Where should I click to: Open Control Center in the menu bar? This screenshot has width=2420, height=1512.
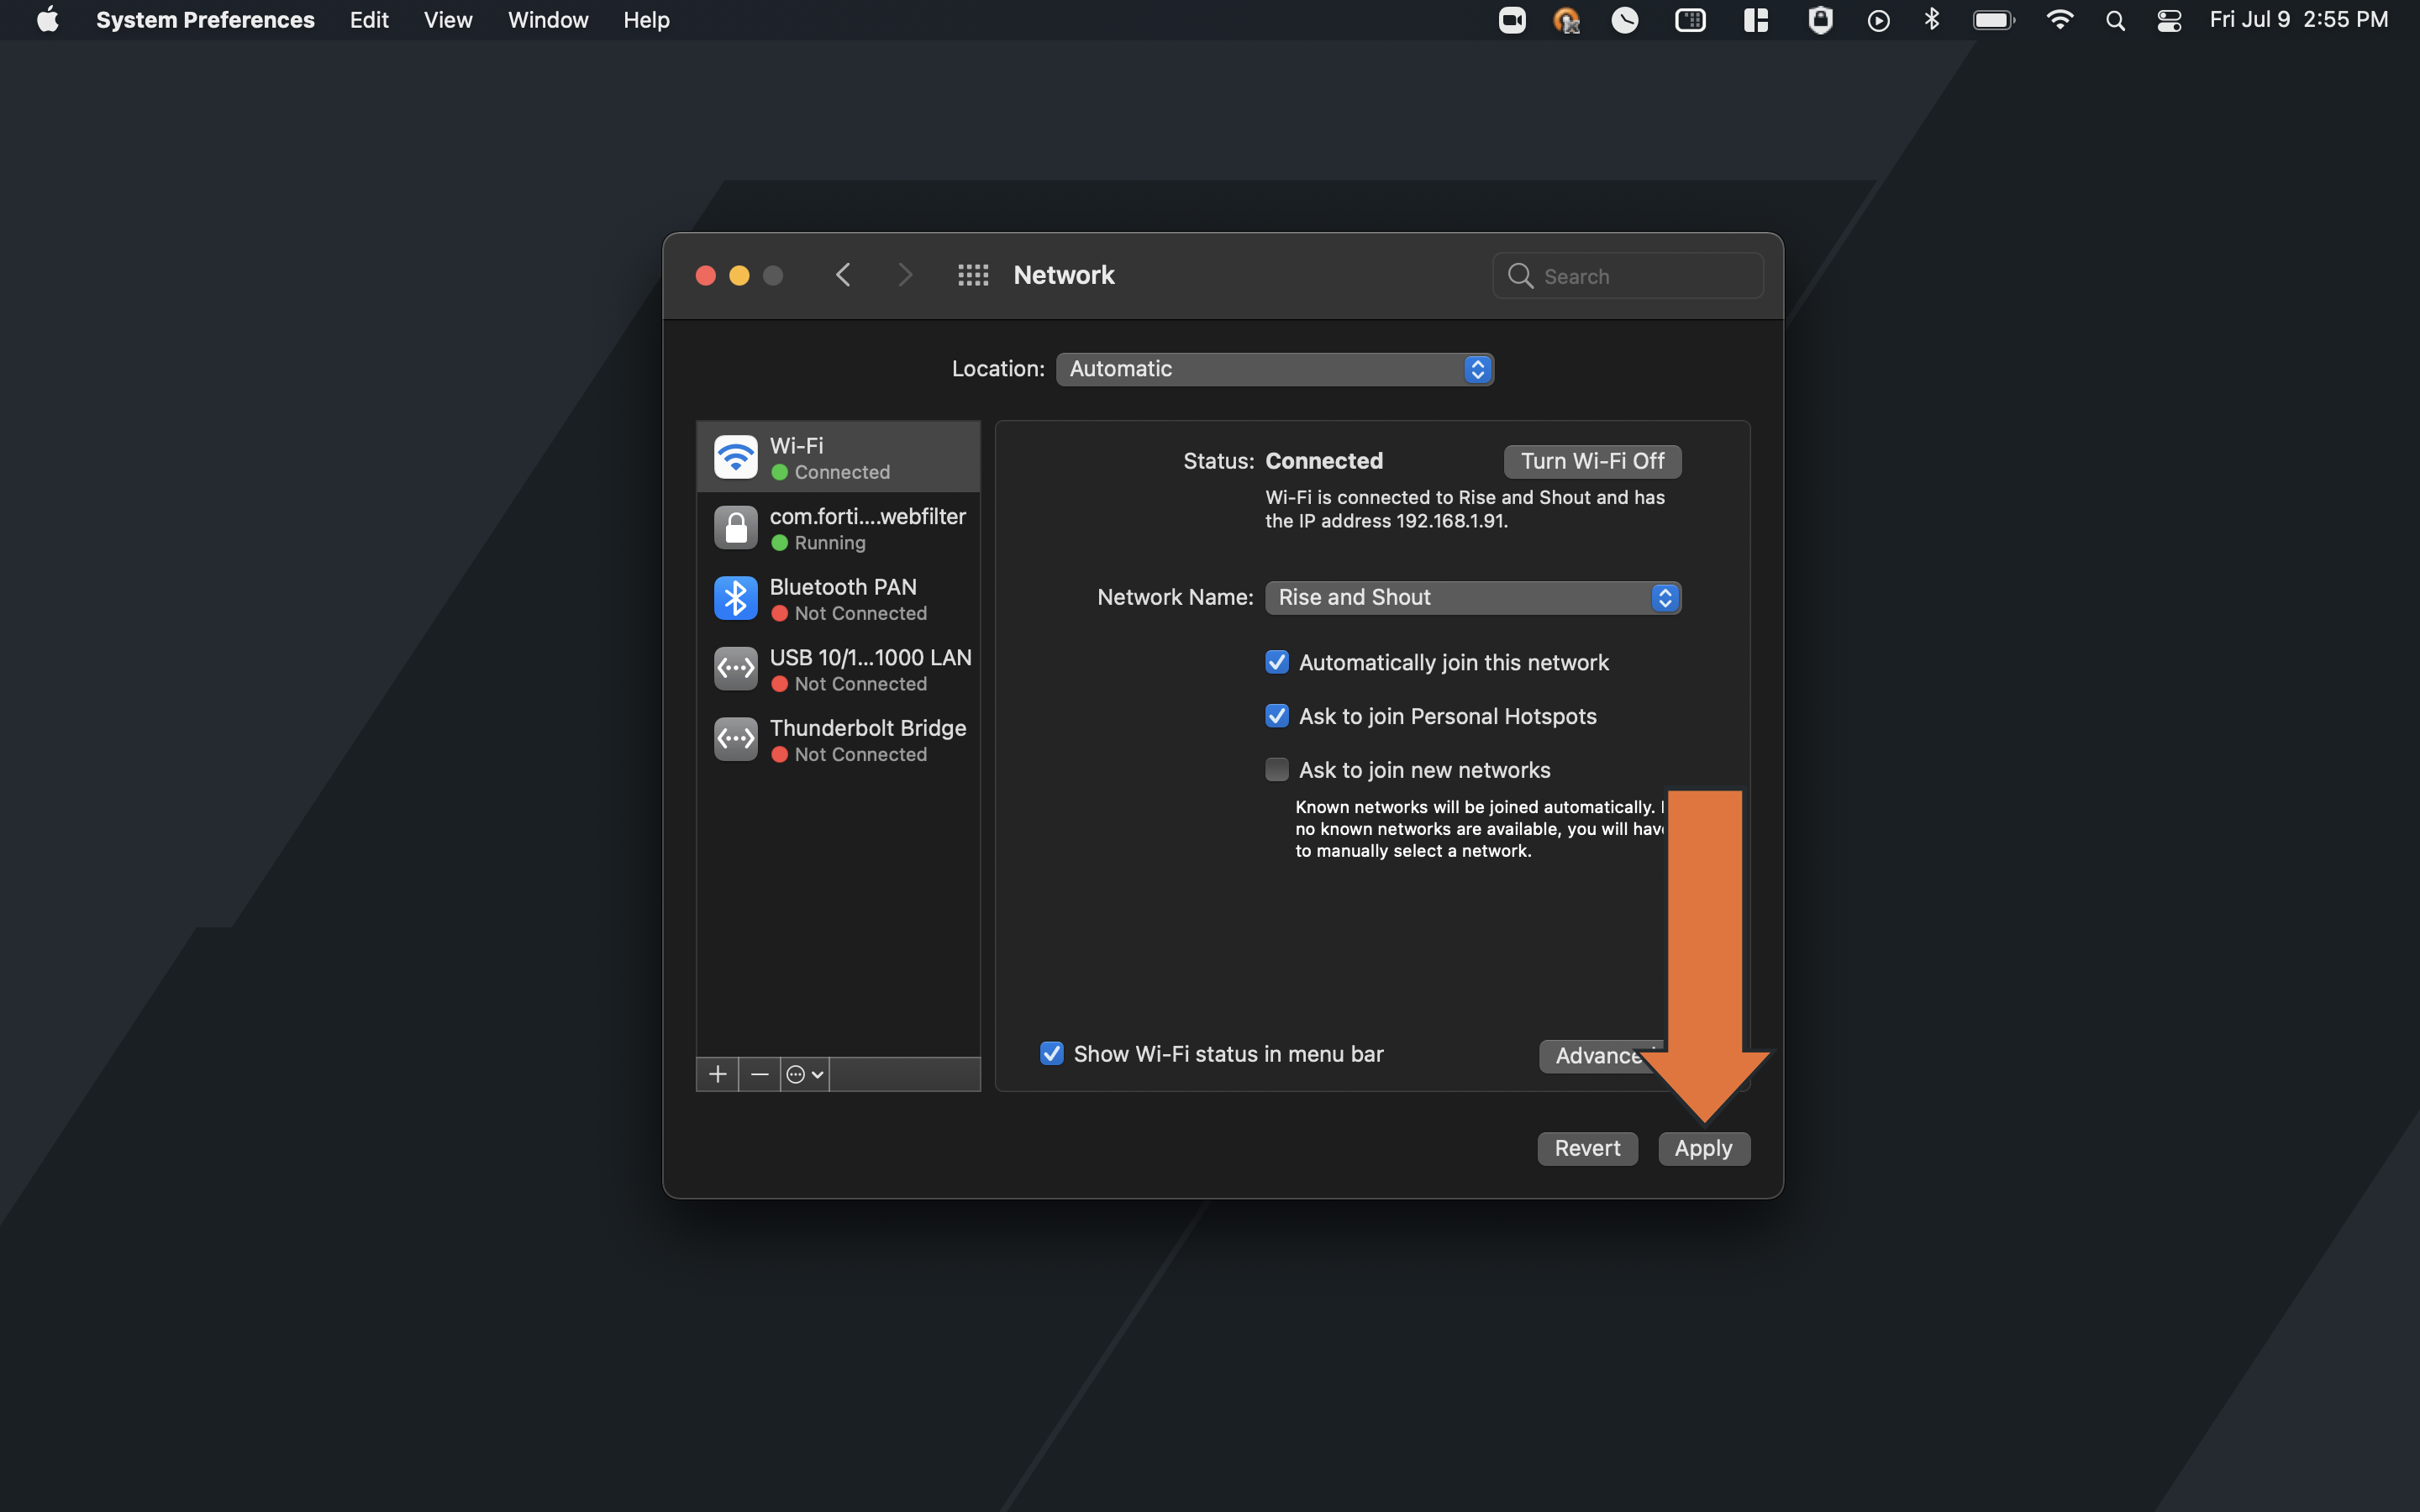click(x=2168, y=20)
